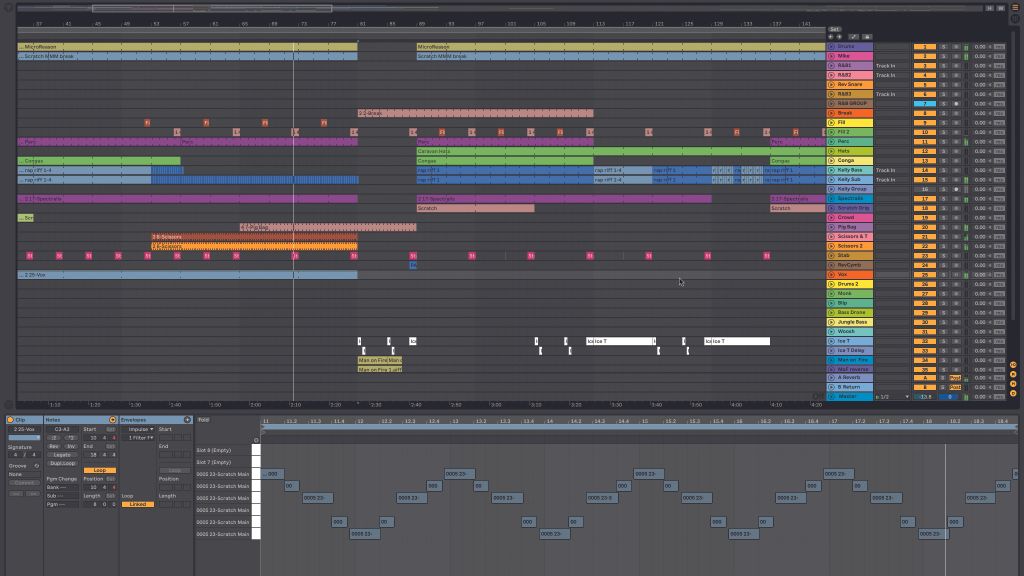Click the halve tempo :2 button
Viewport: 1024px width, 576px height.
click(54, 438)
